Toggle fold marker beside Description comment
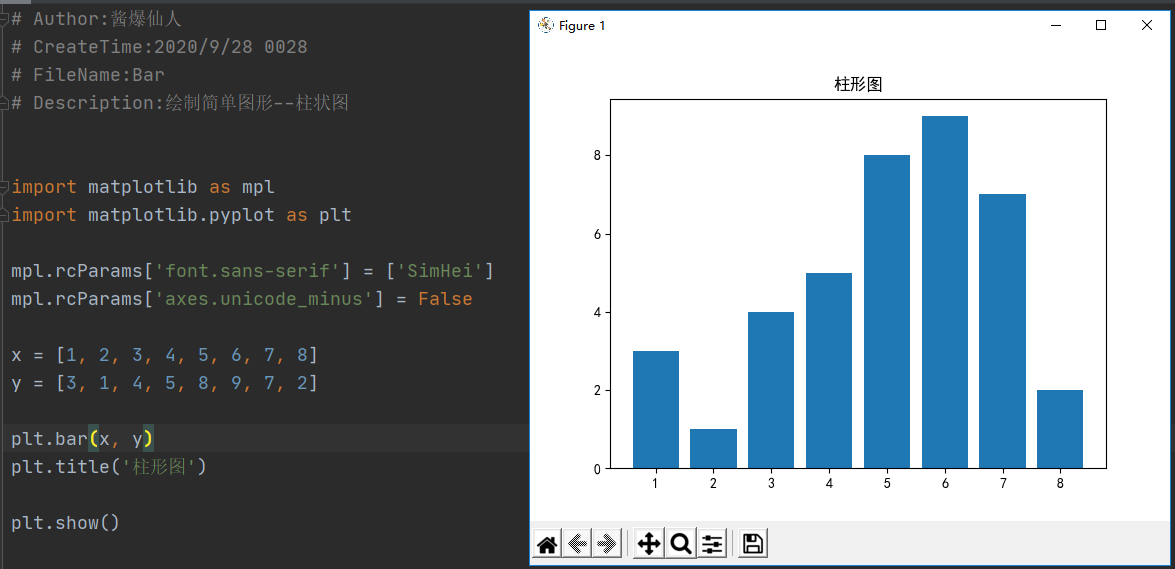The width and height of the screenshot is (1175, 569). (x=4, y=103)
